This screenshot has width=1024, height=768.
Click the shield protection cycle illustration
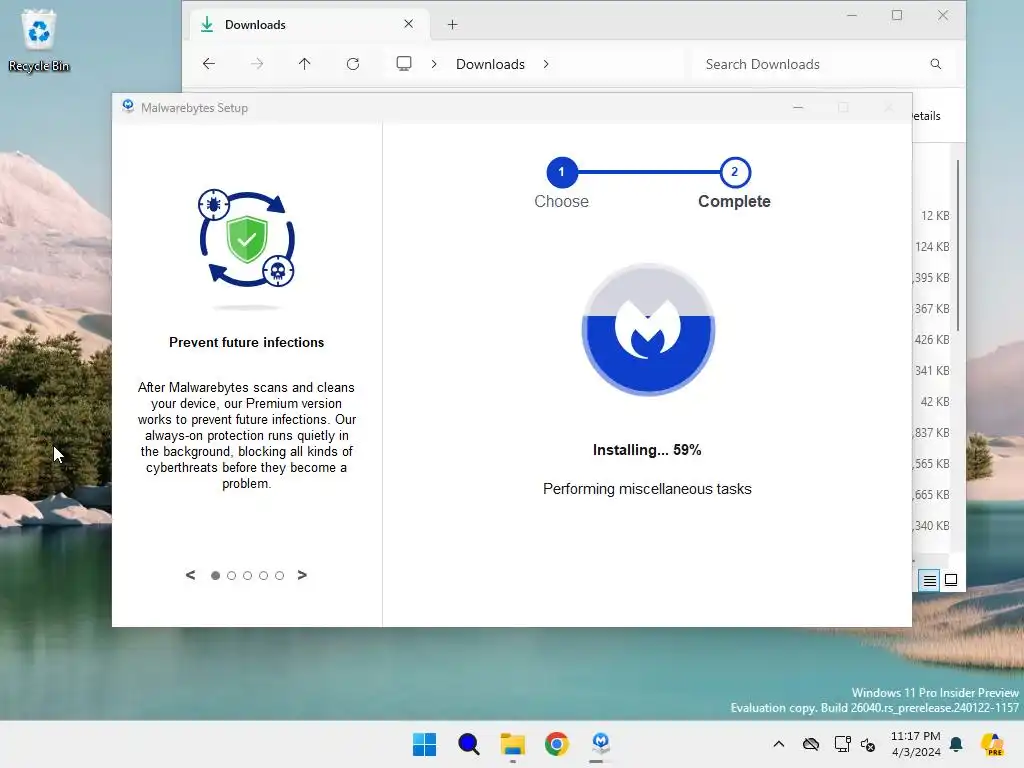[x=247, y=239]
